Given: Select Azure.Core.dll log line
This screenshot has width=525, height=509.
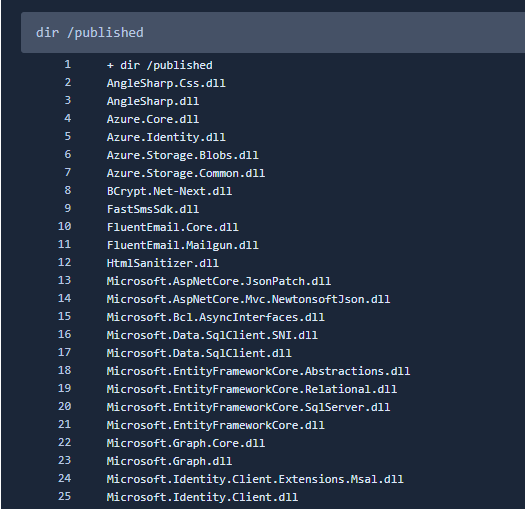Looking at the screenshot, I should click(153, 119).
